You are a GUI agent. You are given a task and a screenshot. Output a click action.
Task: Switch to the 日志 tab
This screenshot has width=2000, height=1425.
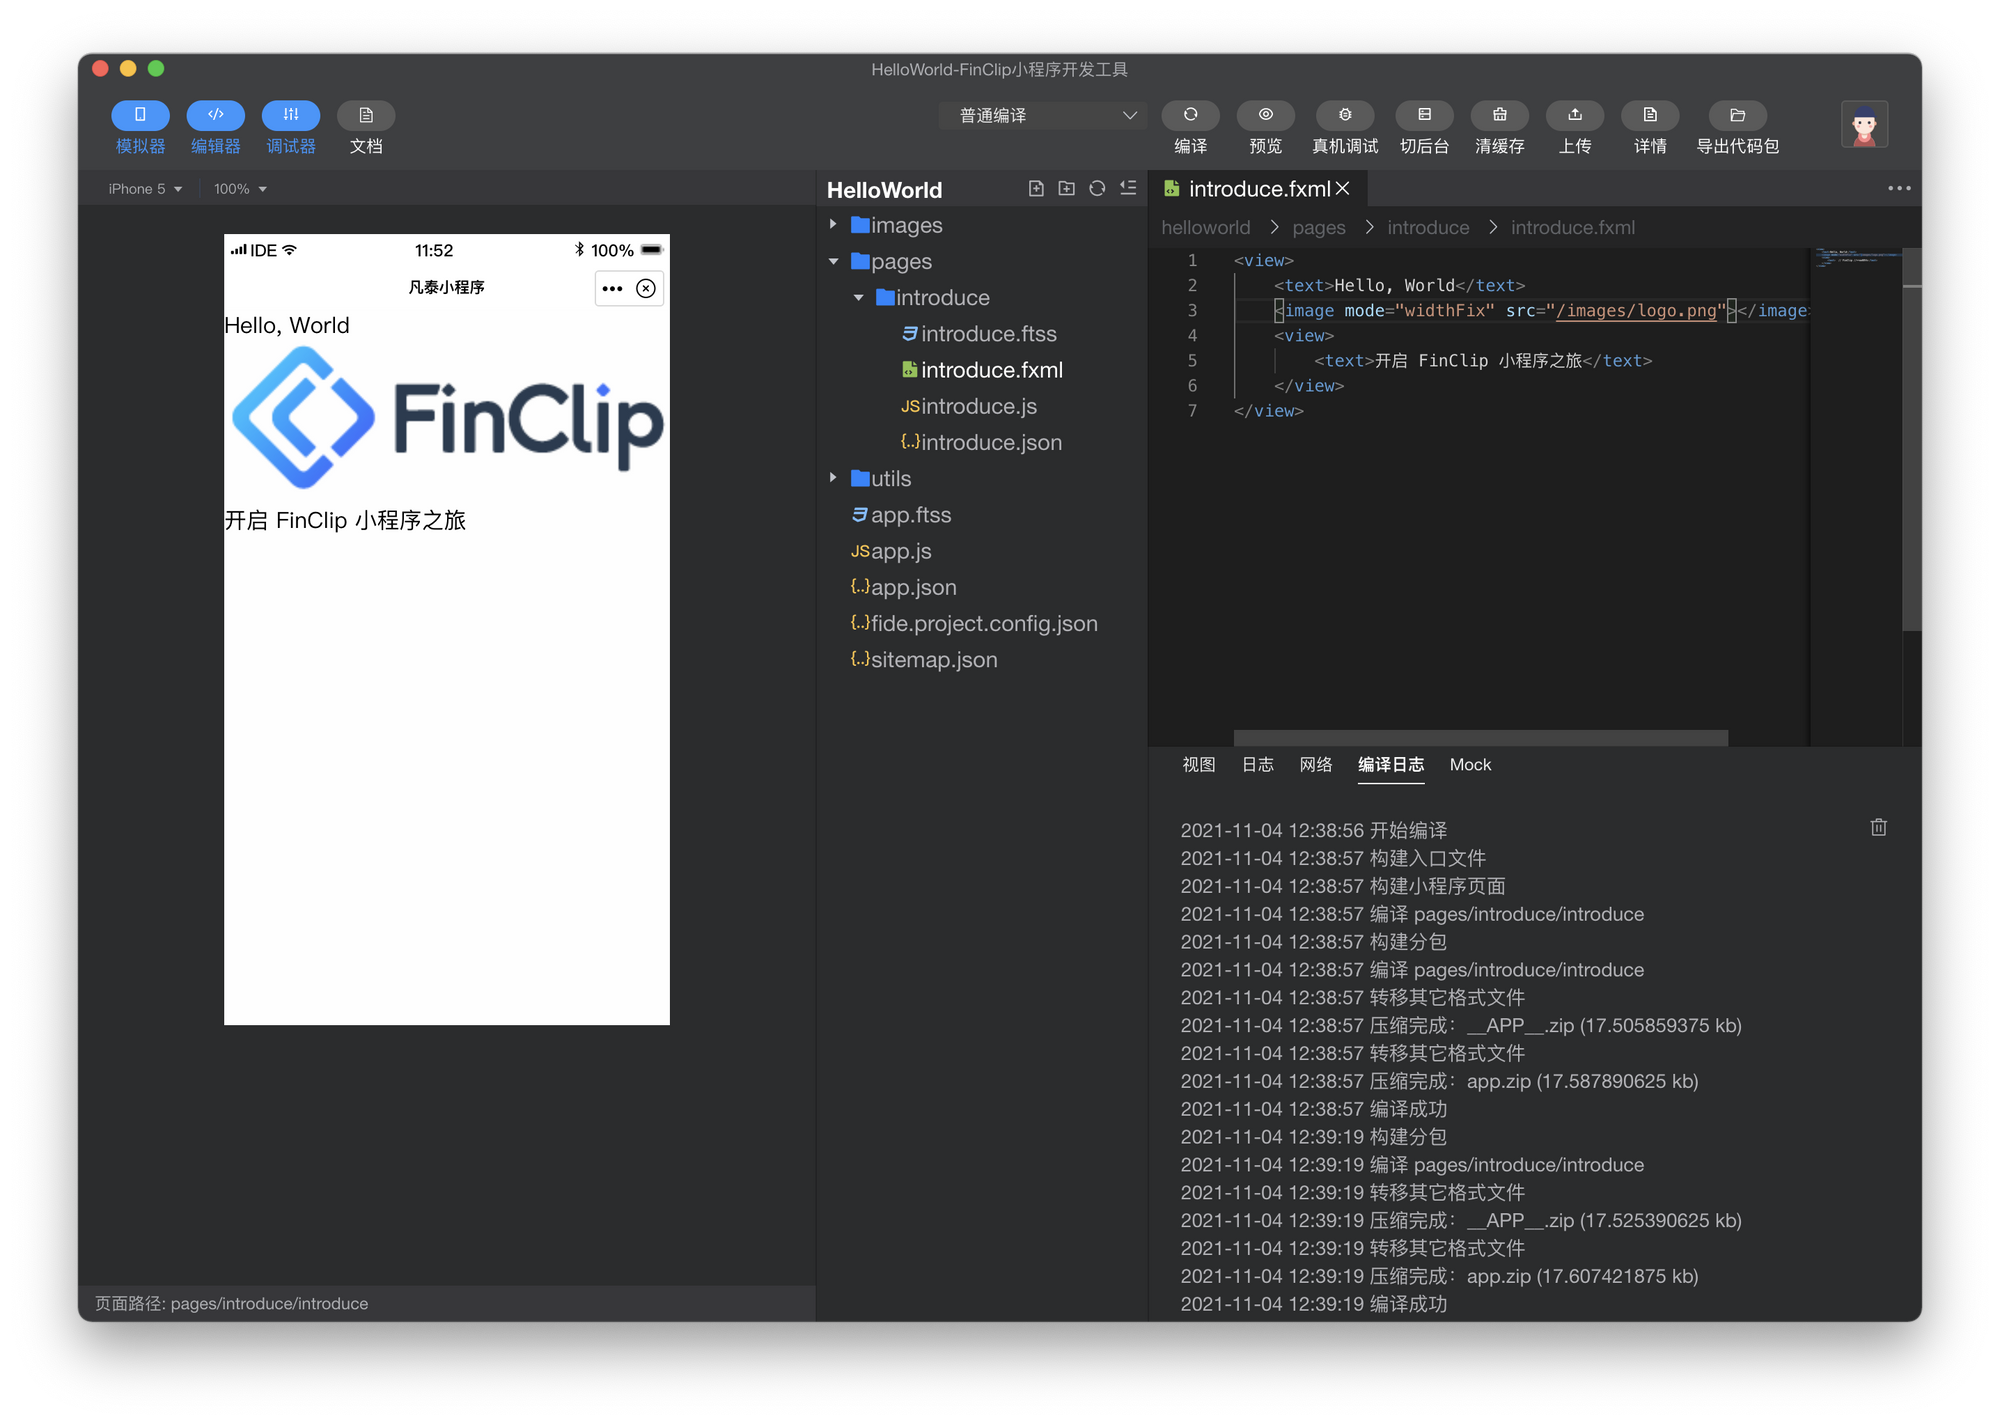click(x=1257, y=765)
